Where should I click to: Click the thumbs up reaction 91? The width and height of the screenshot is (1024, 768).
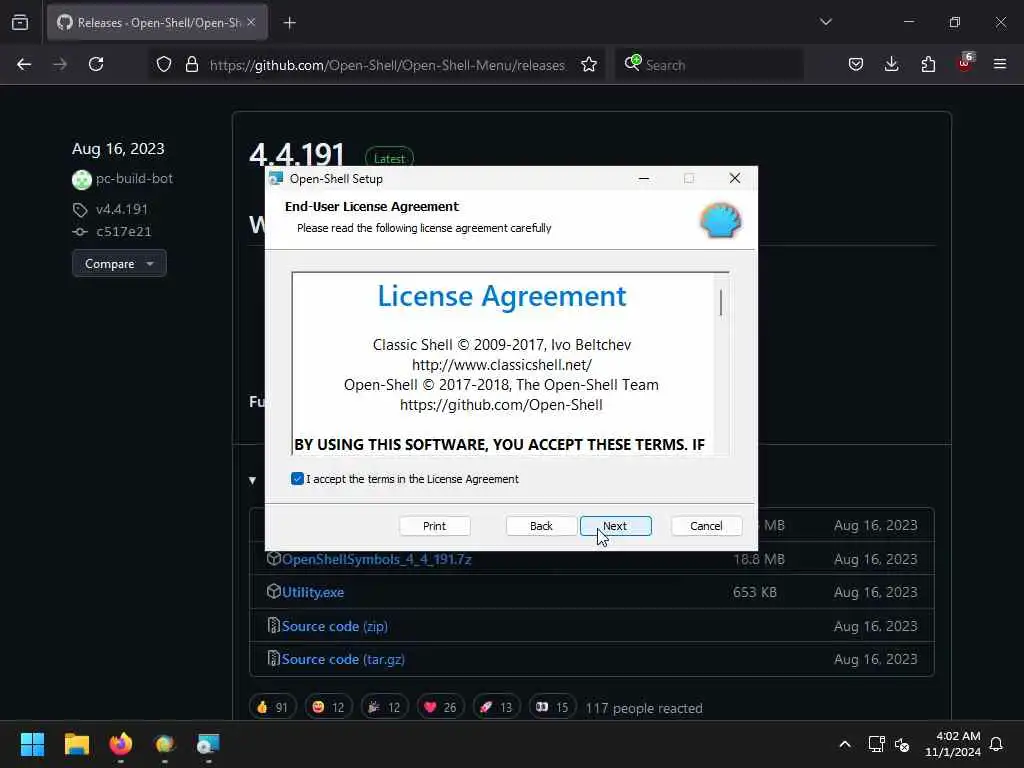tap(273, 707)
